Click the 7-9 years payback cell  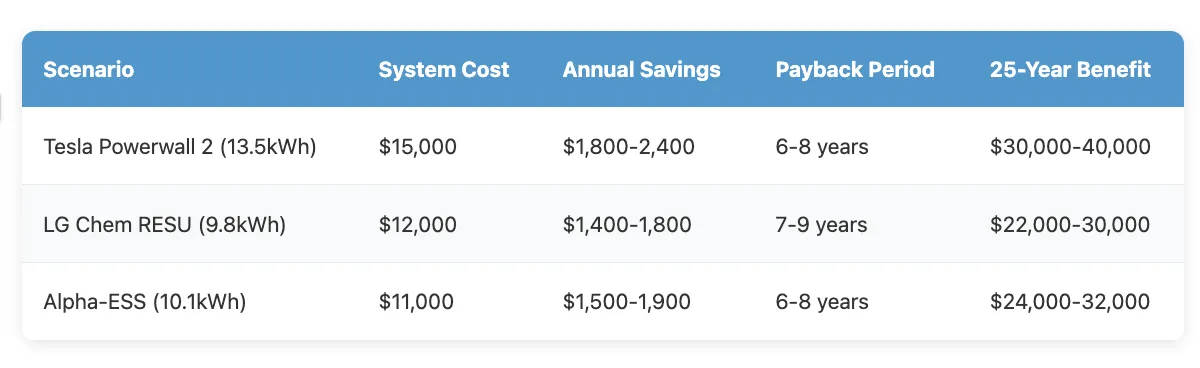tap(822, 225)
